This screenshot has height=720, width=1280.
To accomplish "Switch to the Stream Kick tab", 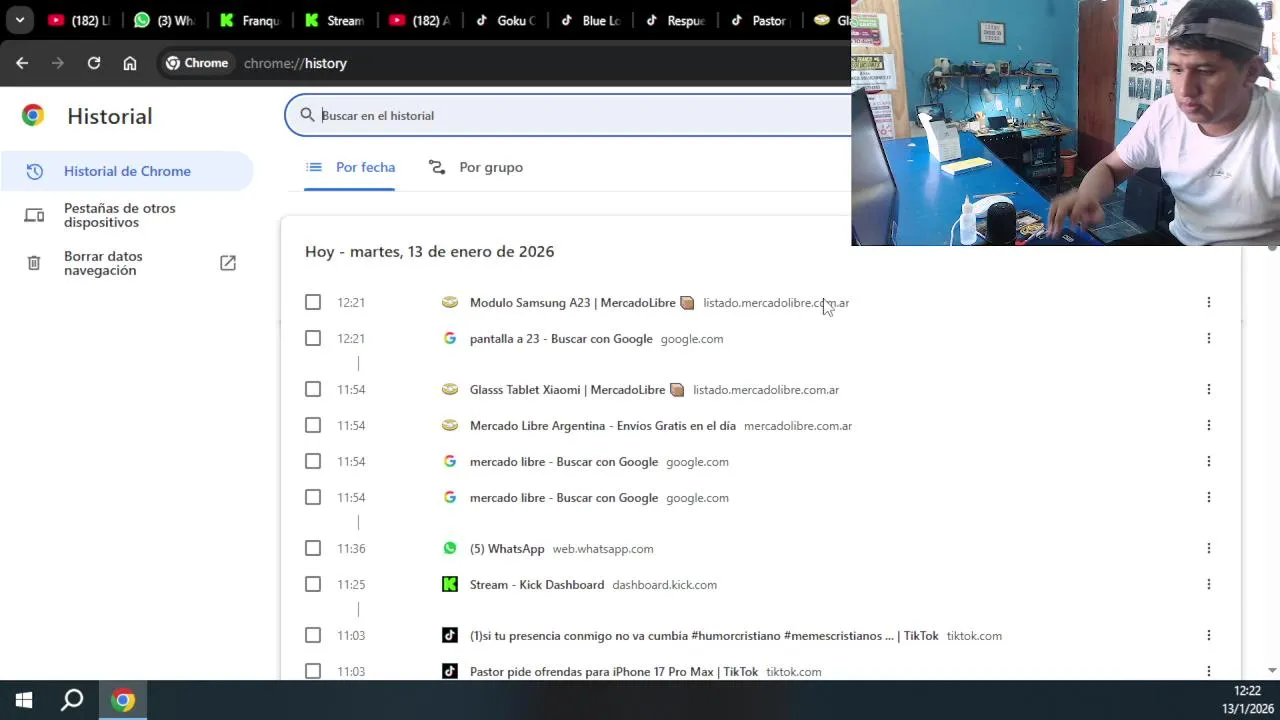I will [x=335, y=20].
